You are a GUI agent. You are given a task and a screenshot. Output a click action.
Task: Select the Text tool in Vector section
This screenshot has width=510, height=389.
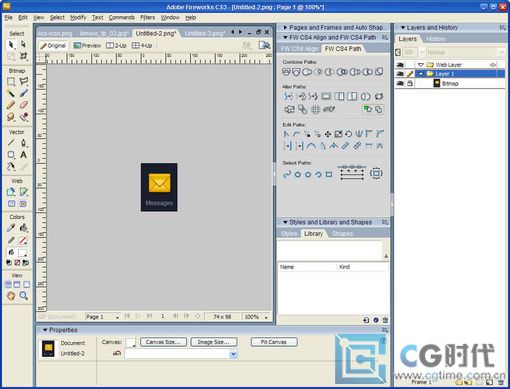click(23, 155)
